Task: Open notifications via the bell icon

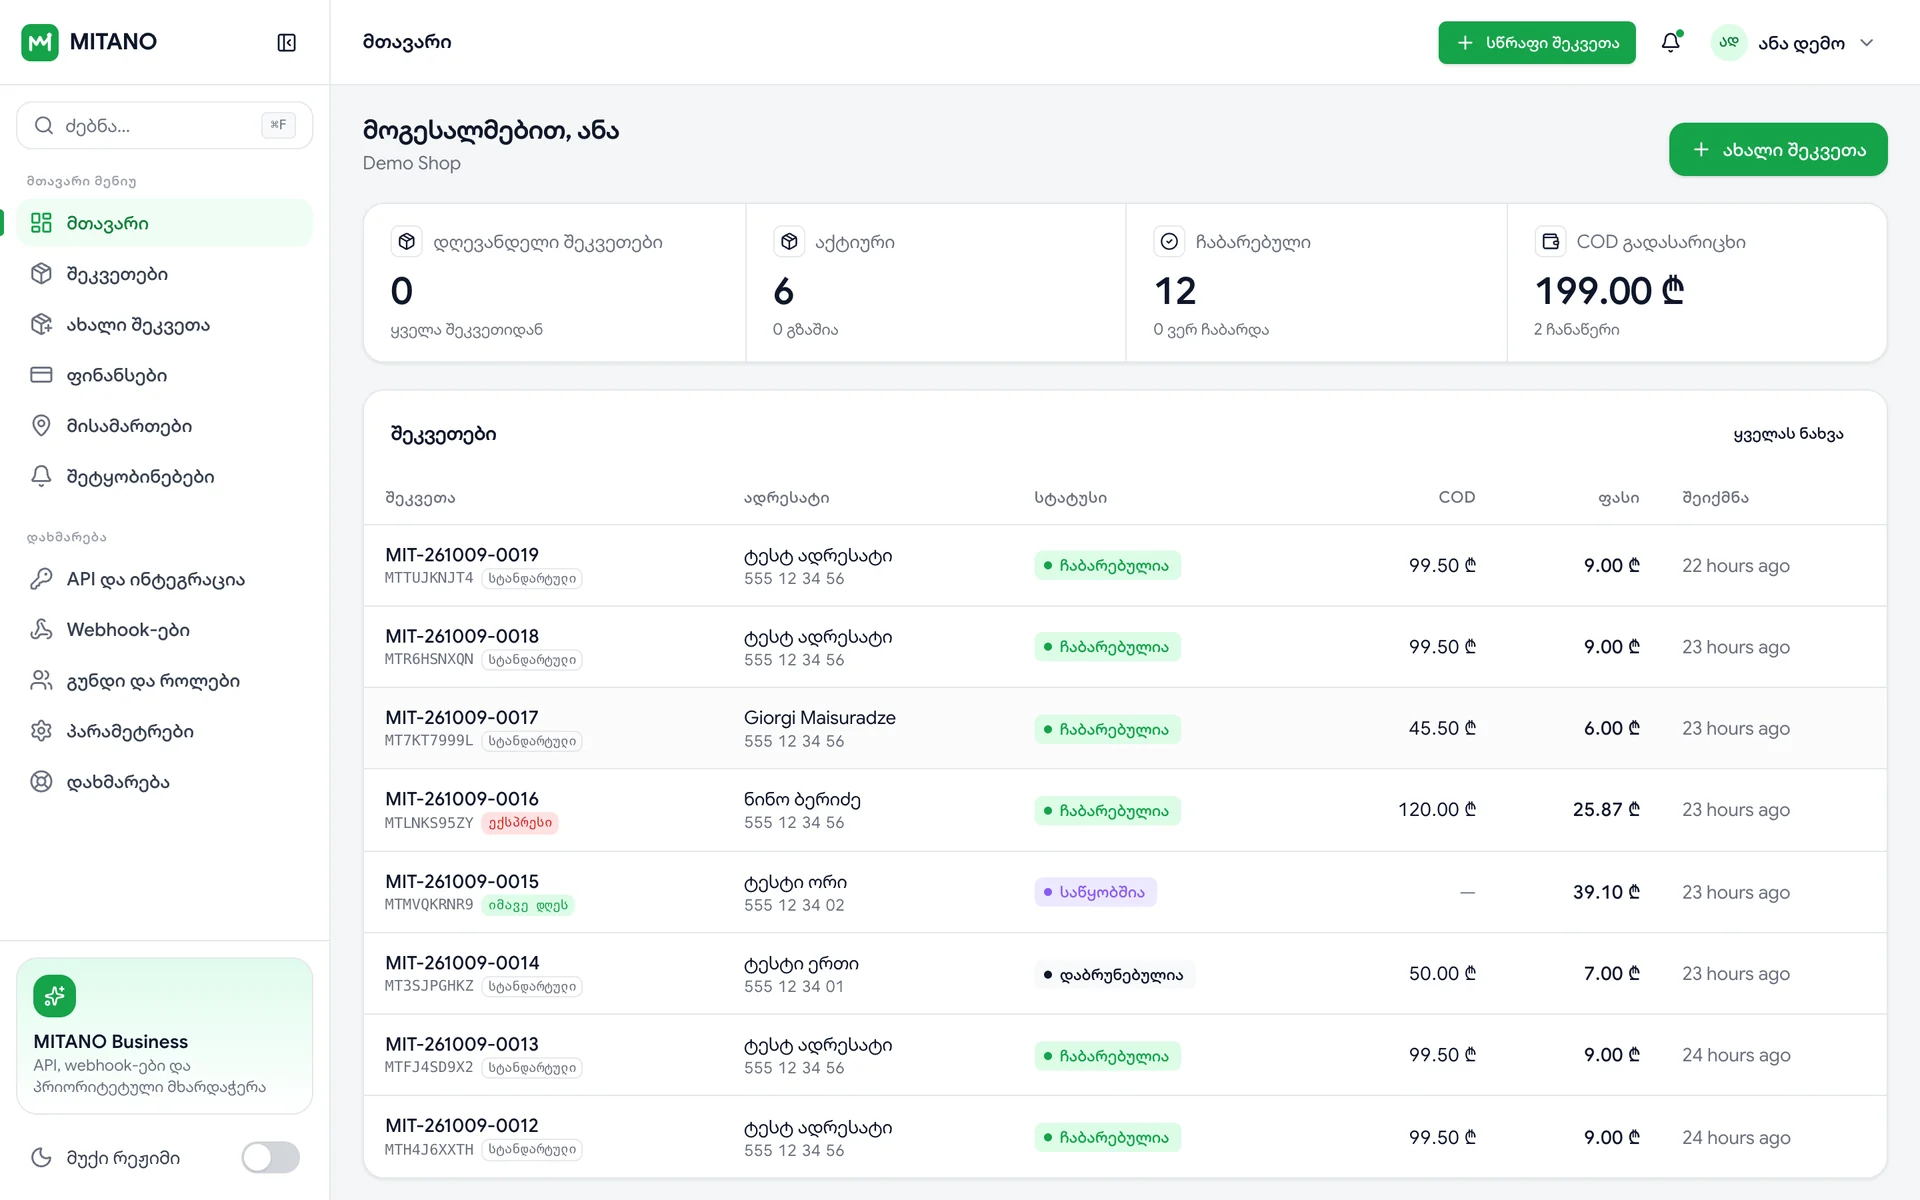Action: pyautogui.click(x=1671, y=42)
